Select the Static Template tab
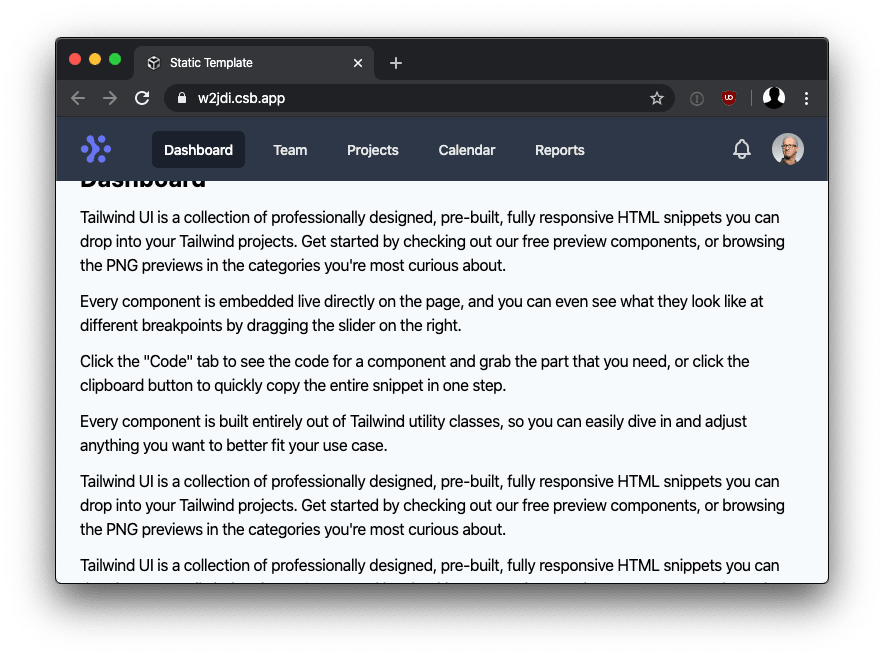This screenshot has width=884, height=657. pos(254,63)
